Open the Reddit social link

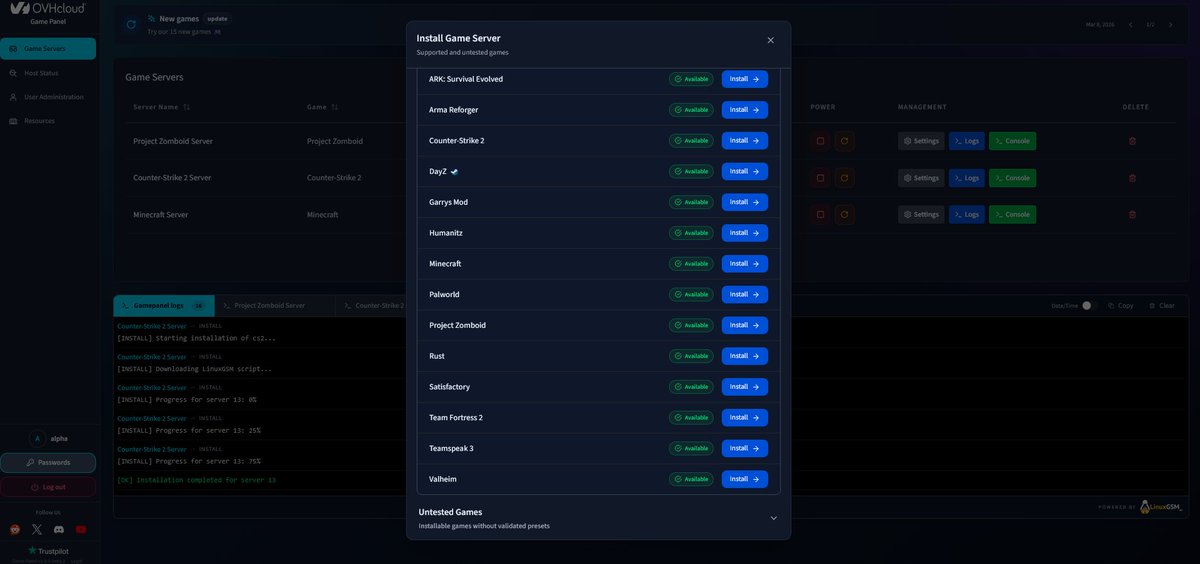pos(15,529)
